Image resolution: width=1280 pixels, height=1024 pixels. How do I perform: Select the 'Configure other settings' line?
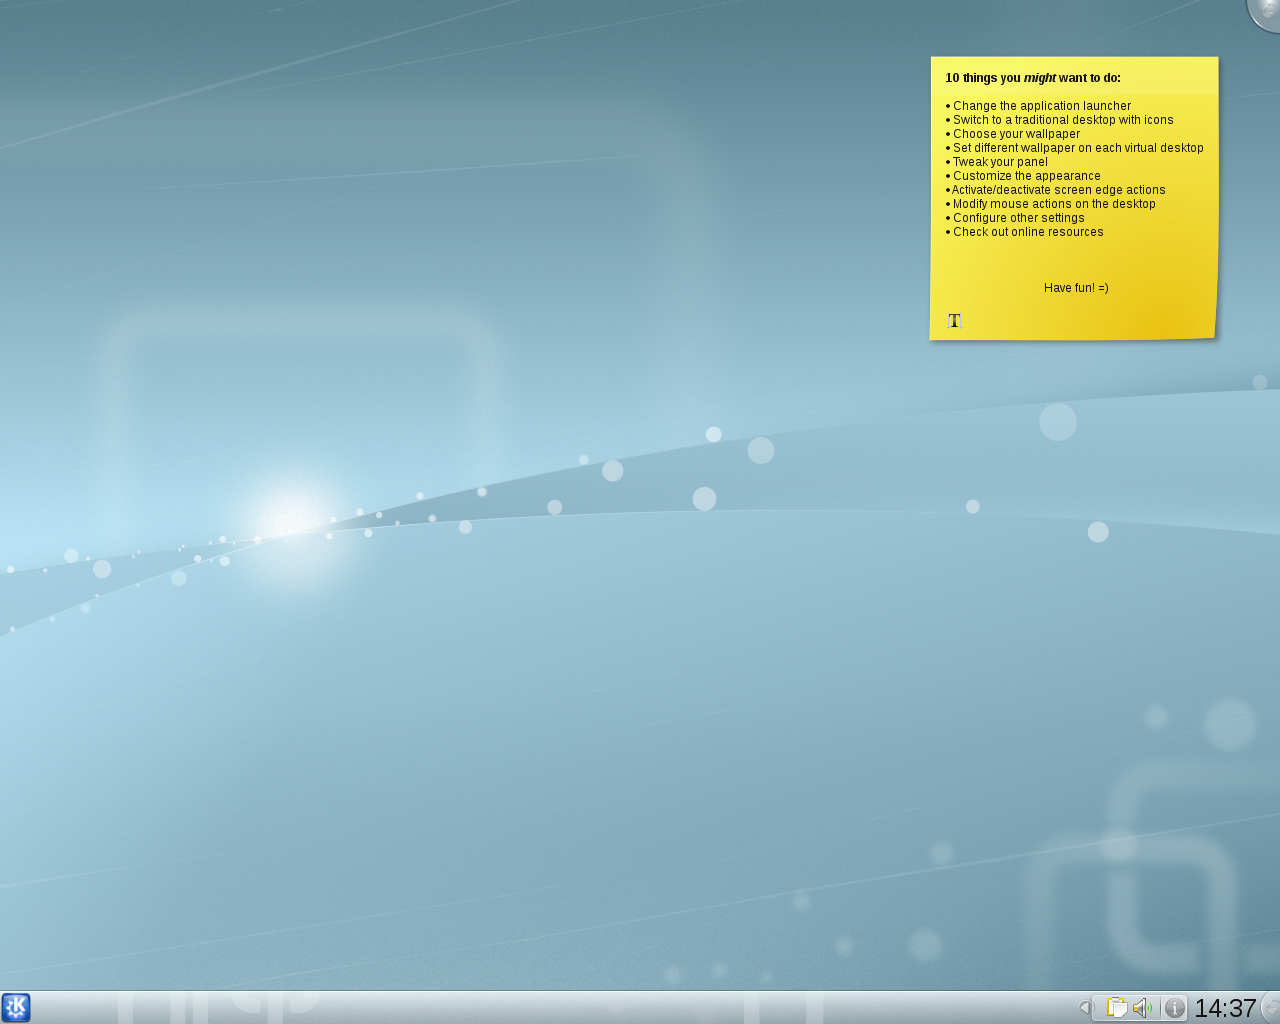tap(1018, 218)
